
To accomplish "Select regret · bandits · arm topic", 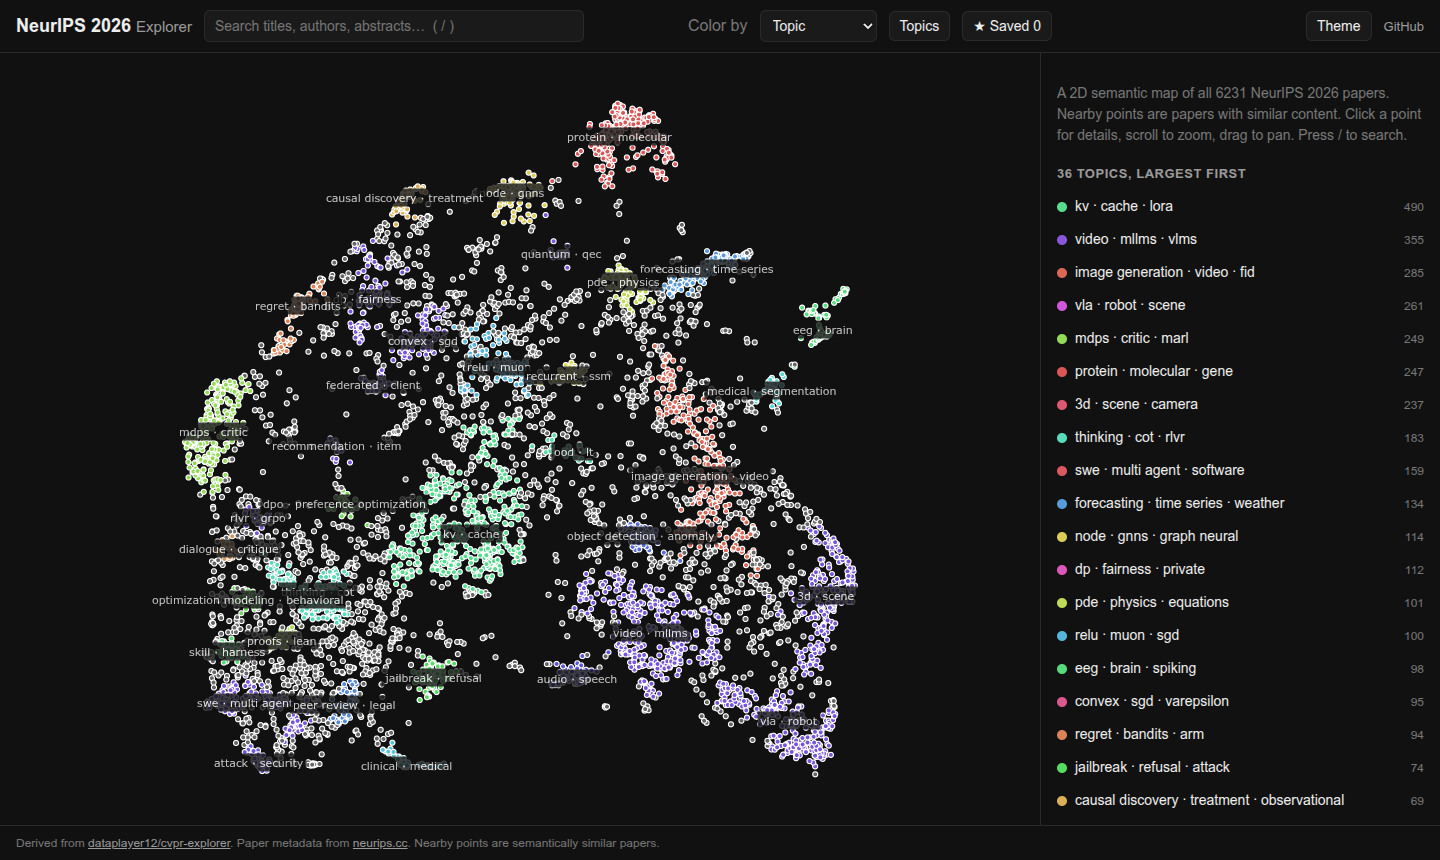I will [1240, 734].
